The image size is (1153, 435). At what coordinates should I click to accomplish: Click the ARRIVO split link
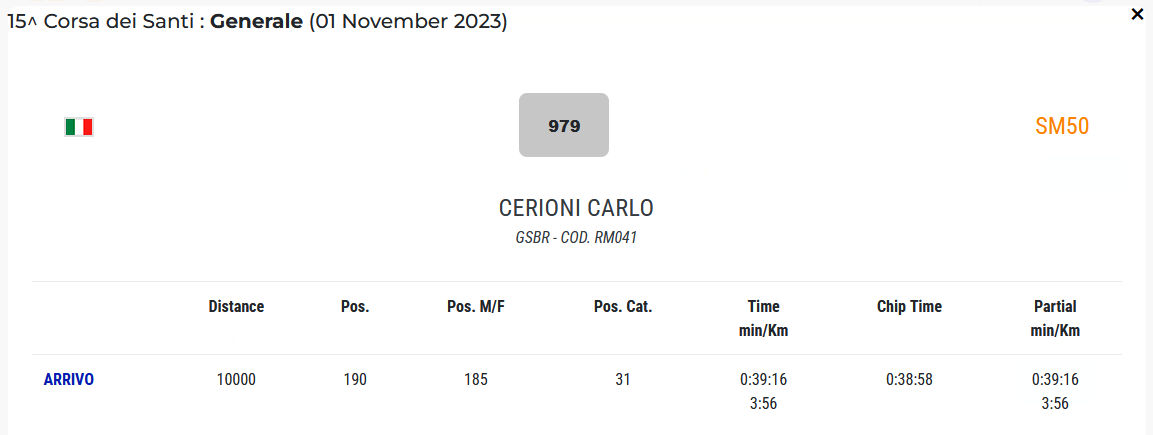(x=69, y=379)
